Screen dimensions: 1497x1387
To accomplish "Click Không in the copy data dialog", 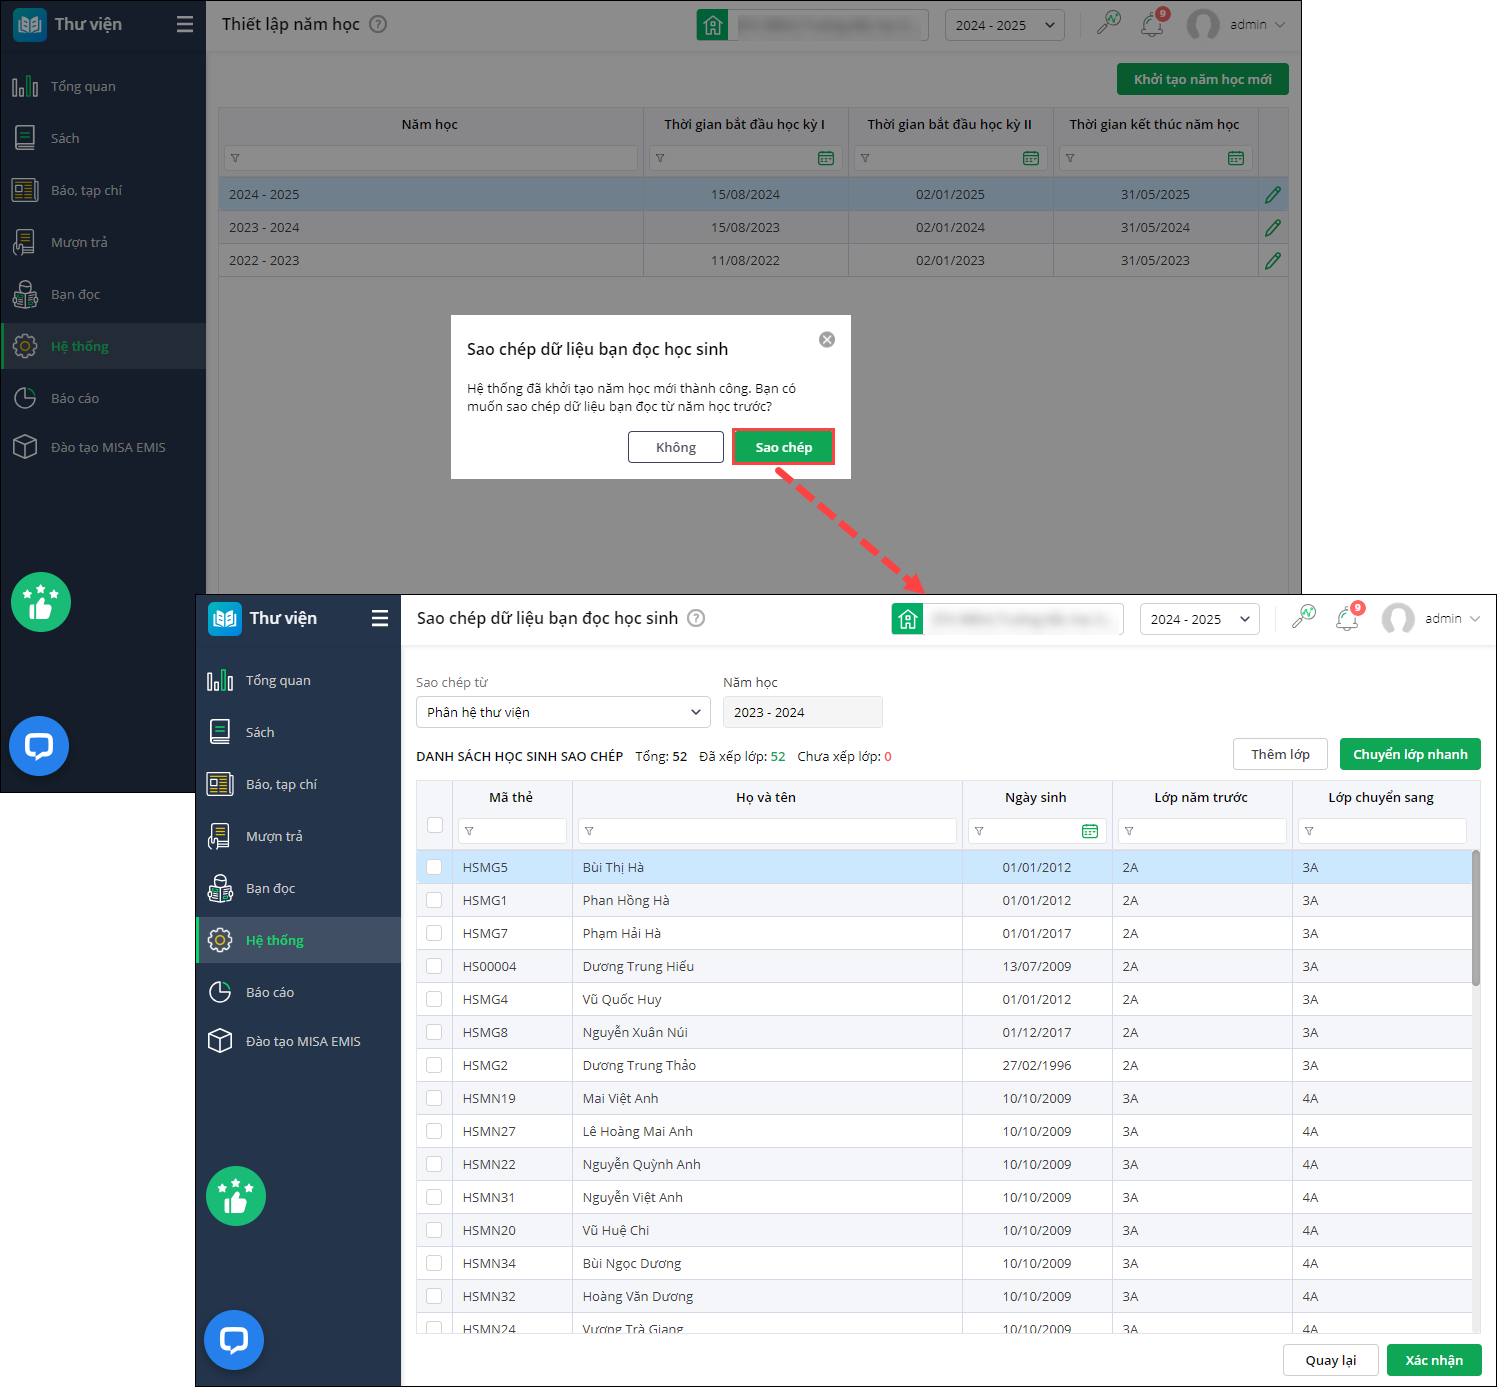I will (x=676, y=447).
